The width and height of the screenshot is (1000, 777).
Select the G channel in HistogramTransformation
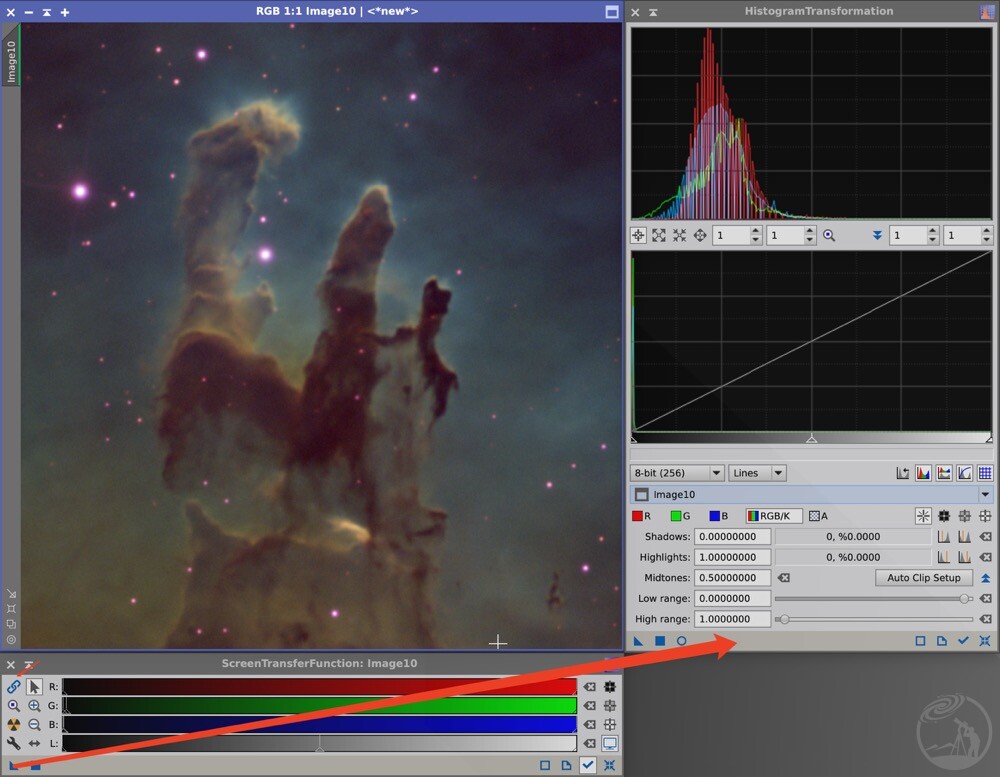pos(680,516)
